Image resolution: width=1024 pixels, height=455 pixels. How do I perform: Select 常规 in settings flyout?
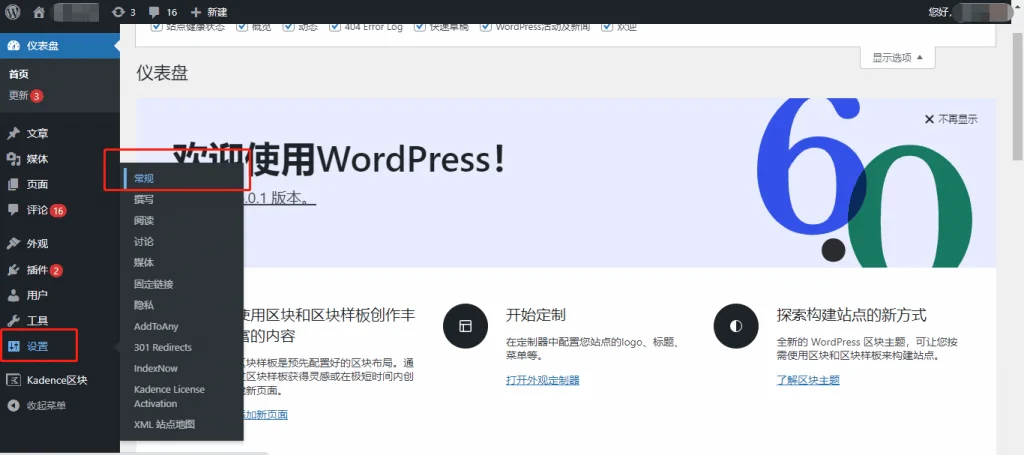tap(144, 178)
